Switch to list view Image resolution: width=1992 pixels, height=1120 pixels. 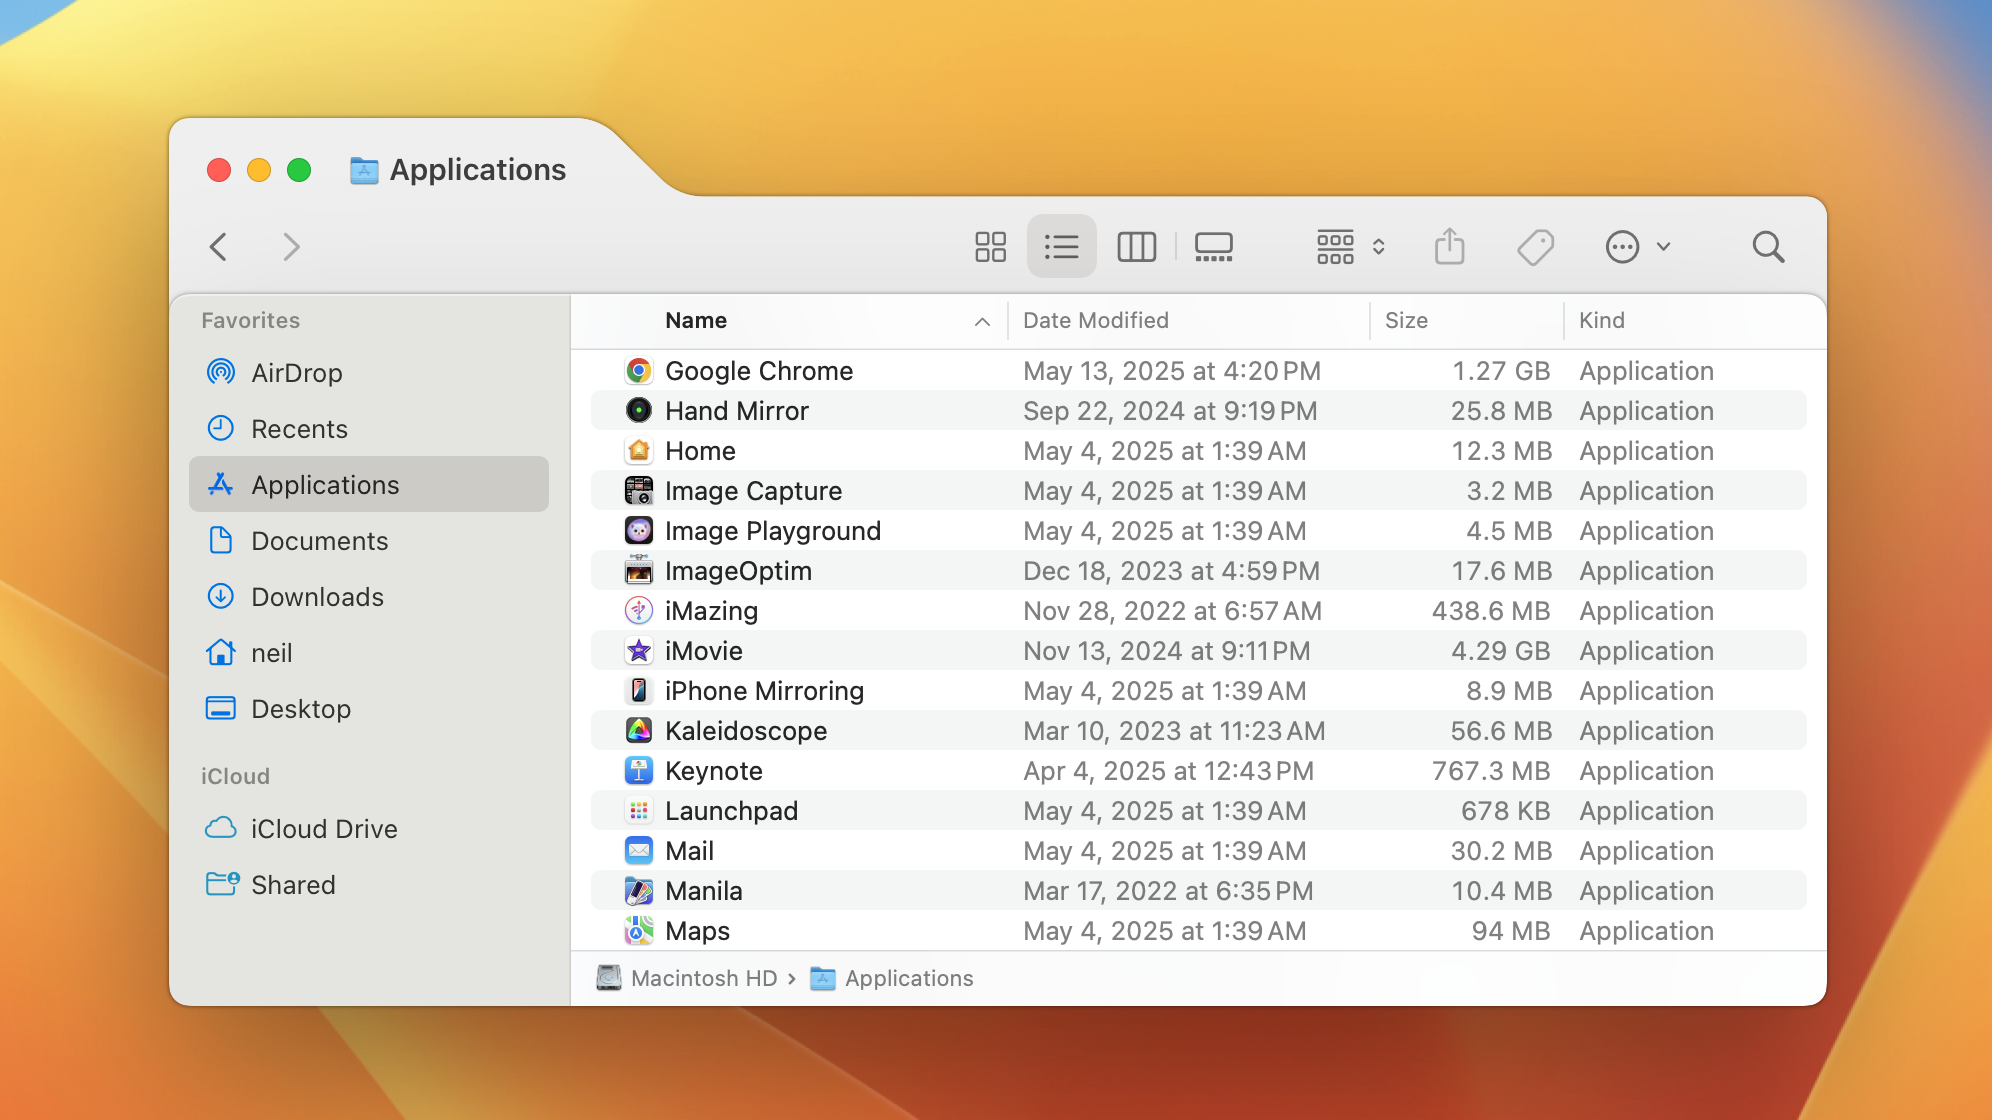pyautogui.click(x=1061, y=247)
